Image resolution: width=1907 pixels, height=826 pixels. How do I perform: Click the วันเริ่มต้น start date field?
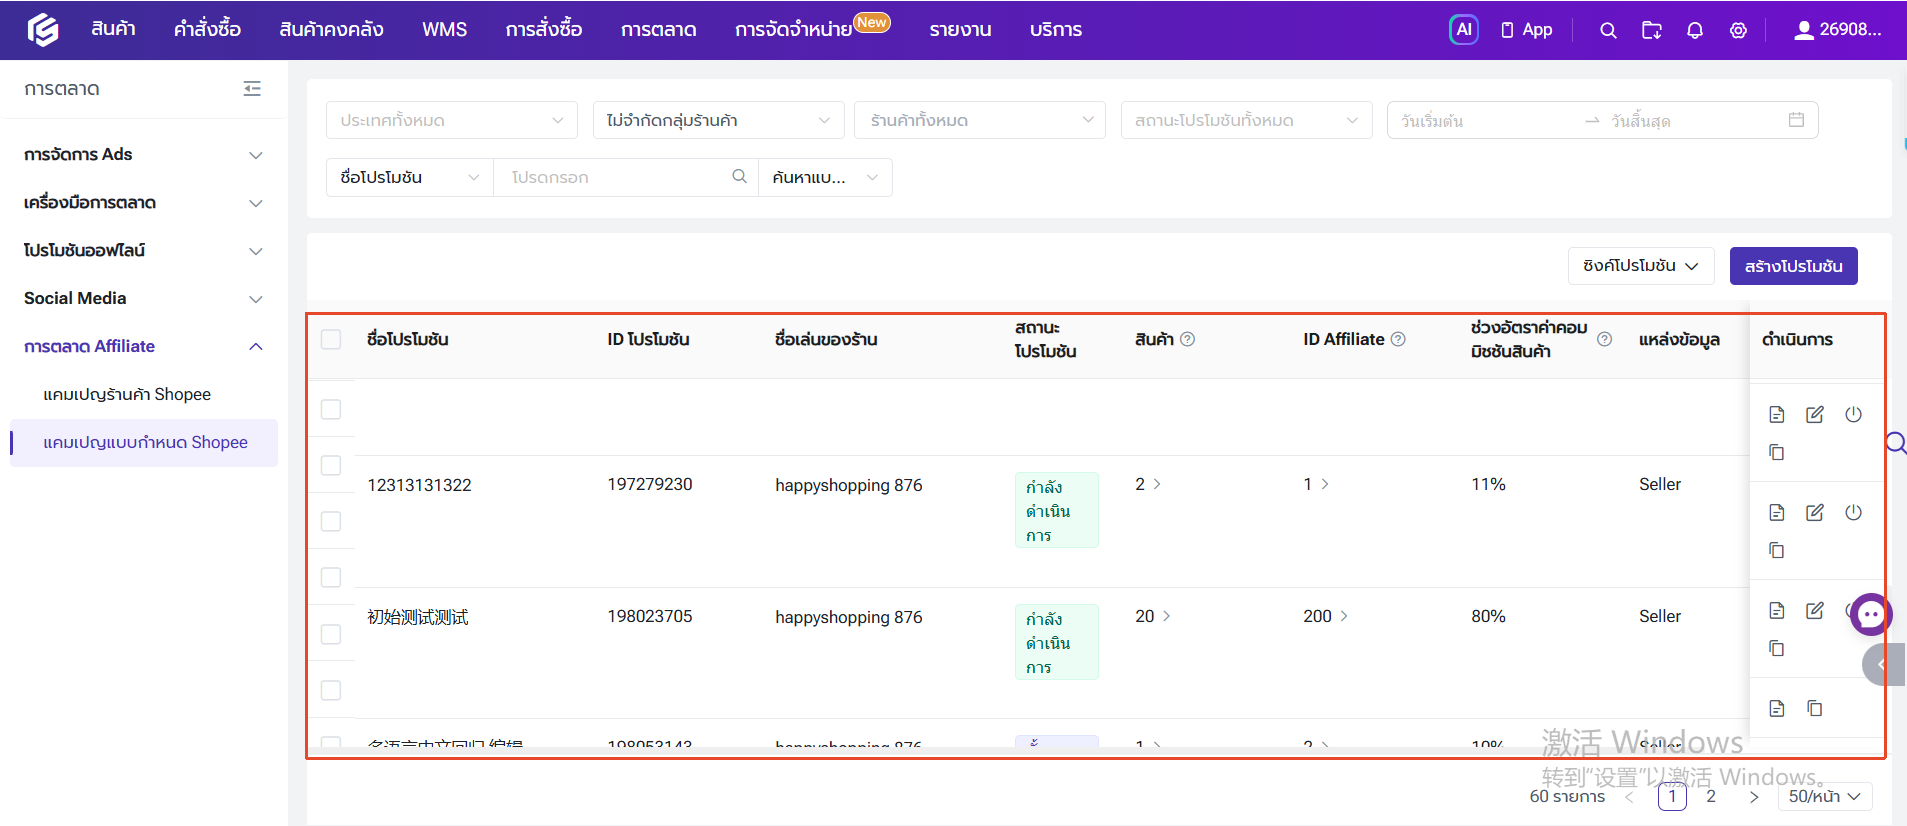click(x=1485, y=120)
